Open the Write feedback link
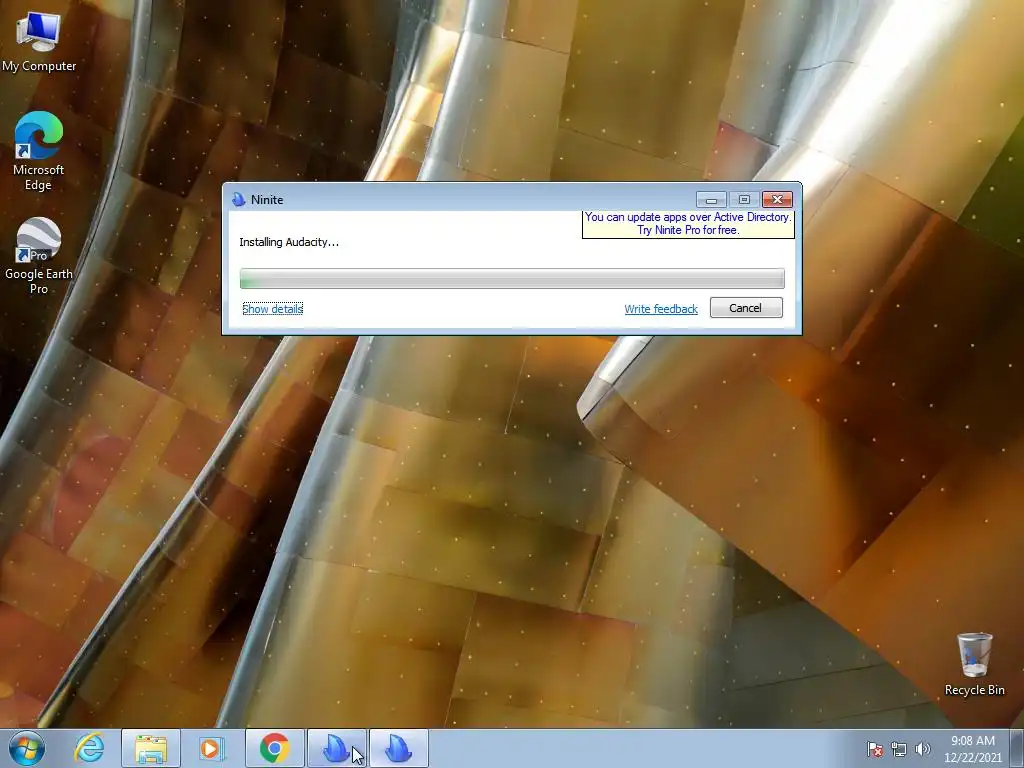Screen dimensions: 1024x768 [x=661, y=309]
